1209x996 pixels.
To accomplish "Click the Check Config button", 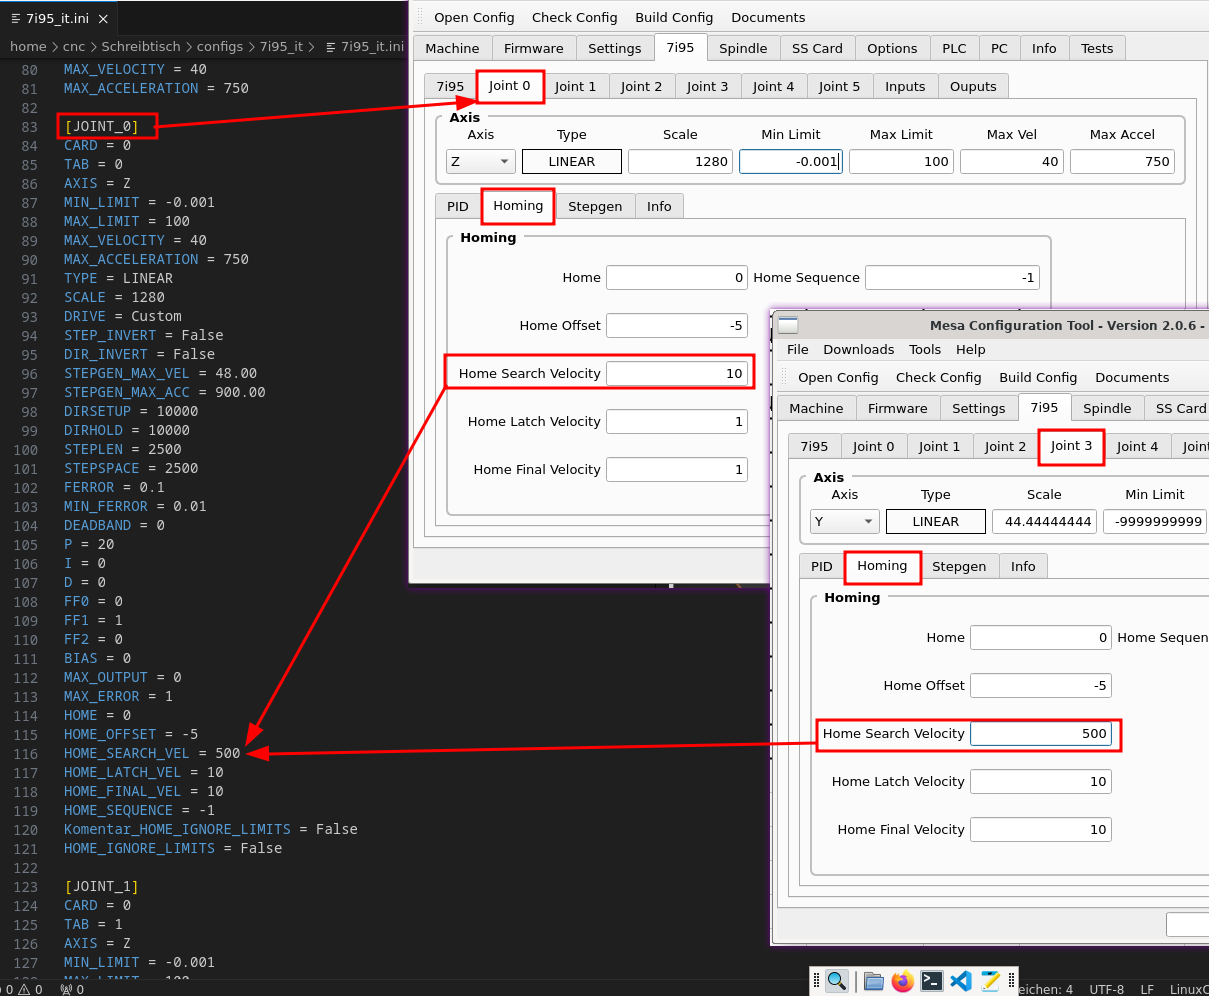I will pos(575,17).
